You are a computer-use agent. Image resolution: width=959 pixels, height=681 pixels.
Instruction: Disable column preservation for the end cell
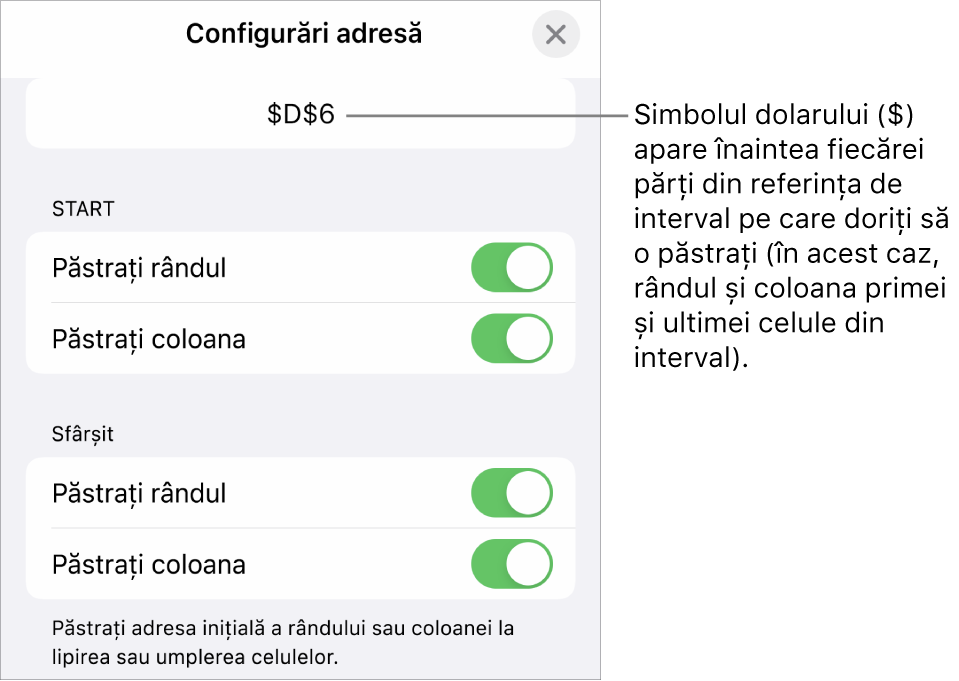[x=511, y=563]
